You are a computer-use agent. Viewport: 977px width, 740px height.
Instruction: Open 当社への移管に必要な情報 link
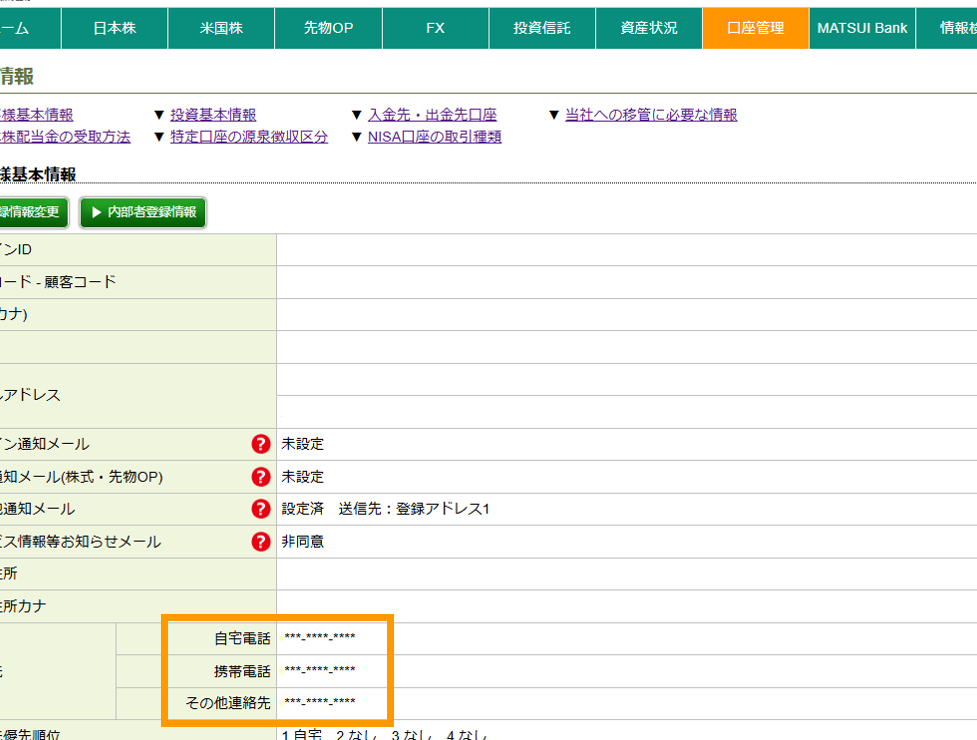[651, 115]
